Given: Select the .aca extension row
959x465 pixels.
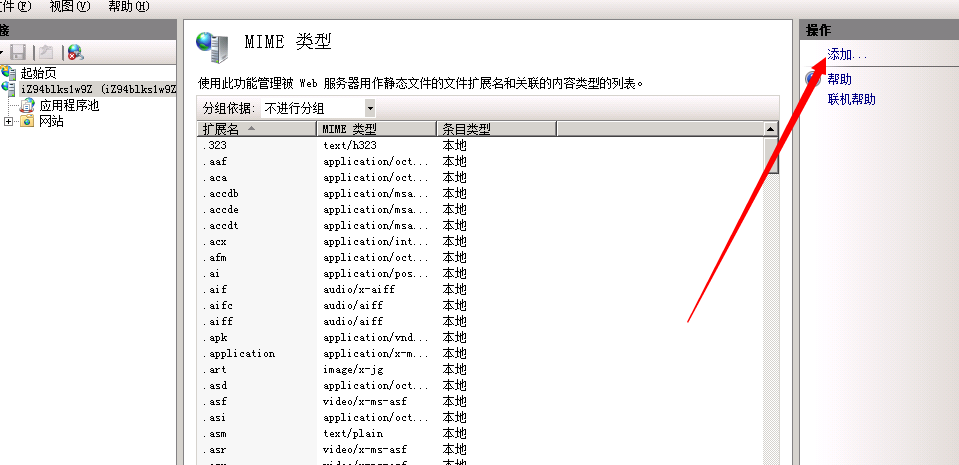Looking at the screenshot, I should point(480,177).
